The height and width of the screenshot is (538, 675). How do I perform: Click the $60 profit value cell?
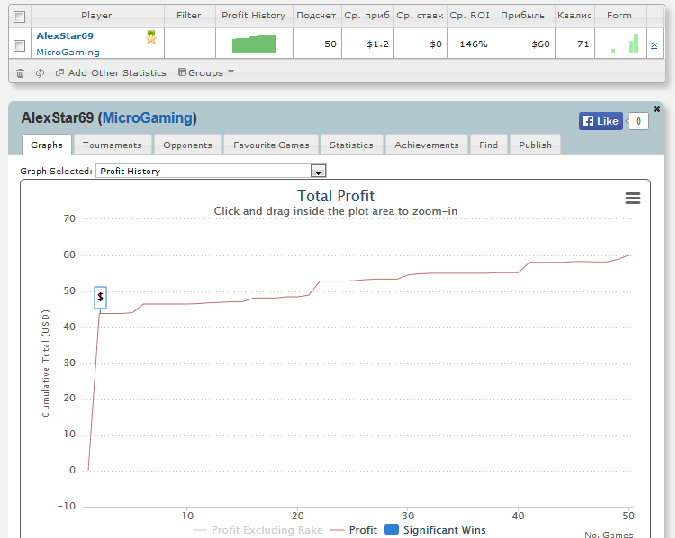coord(540,44)
